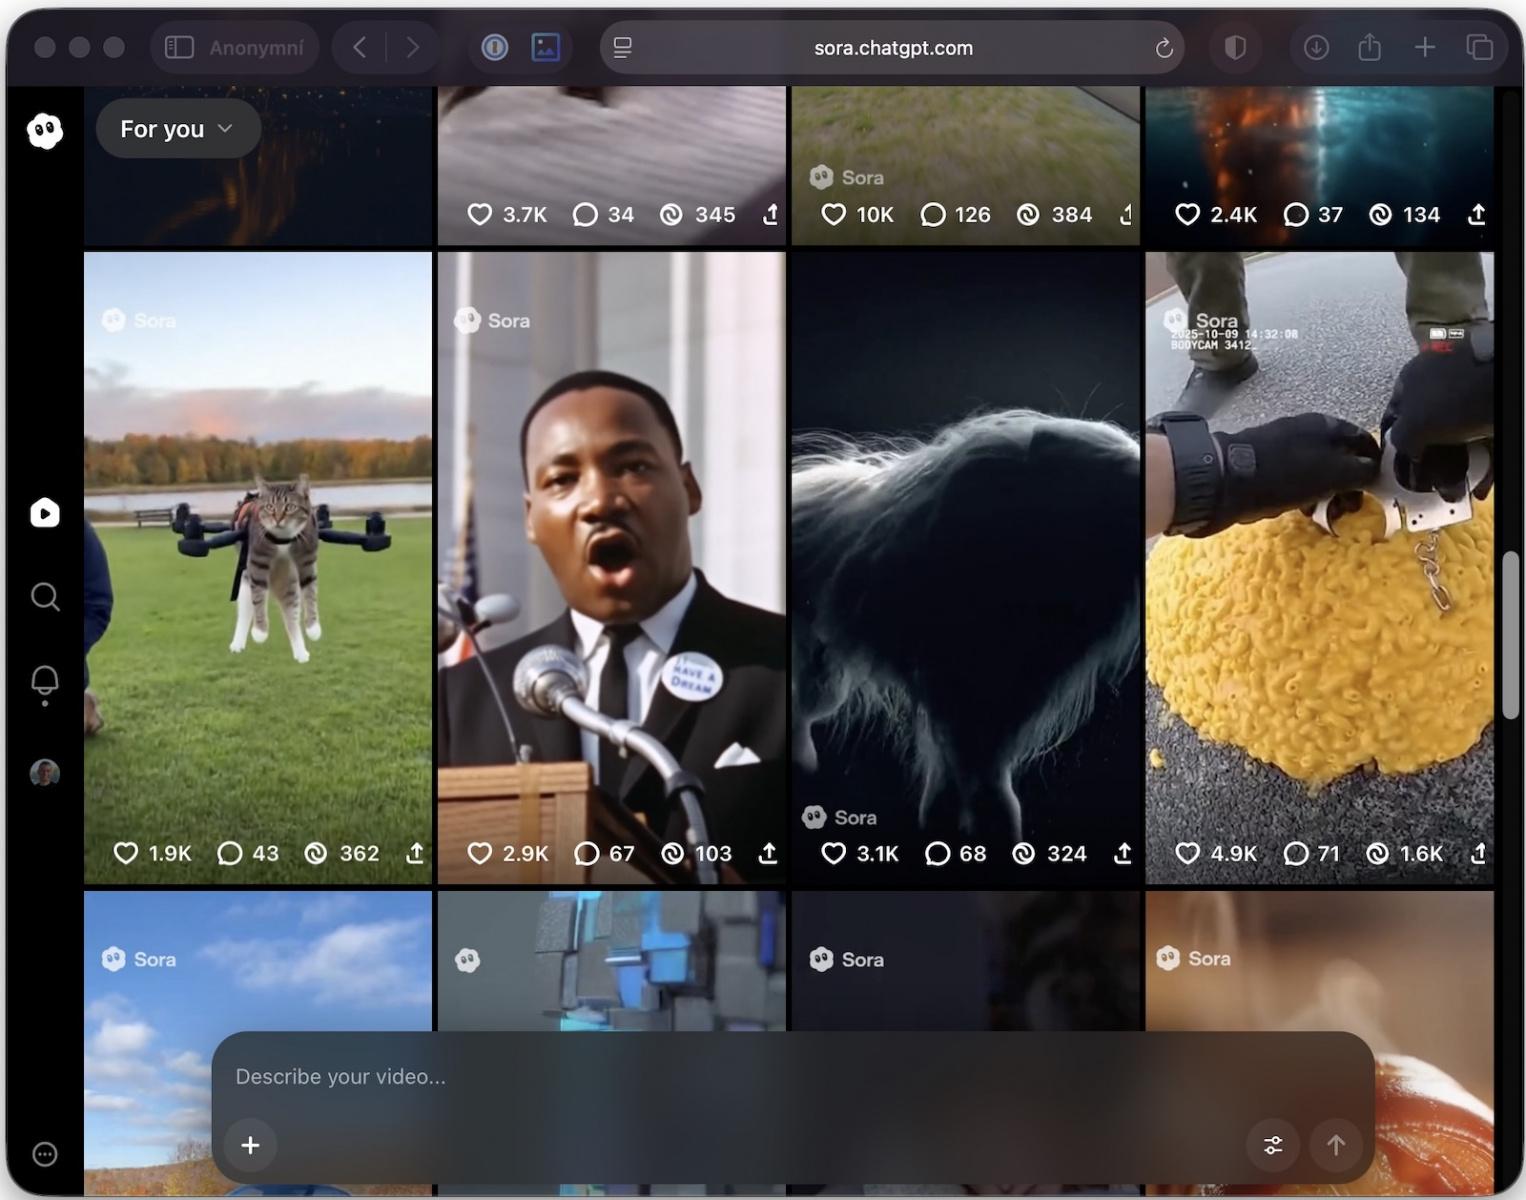Click the Sora logo in sidebar
The height and width of the screenshot is (1200, 1526).
click(45, 130)
